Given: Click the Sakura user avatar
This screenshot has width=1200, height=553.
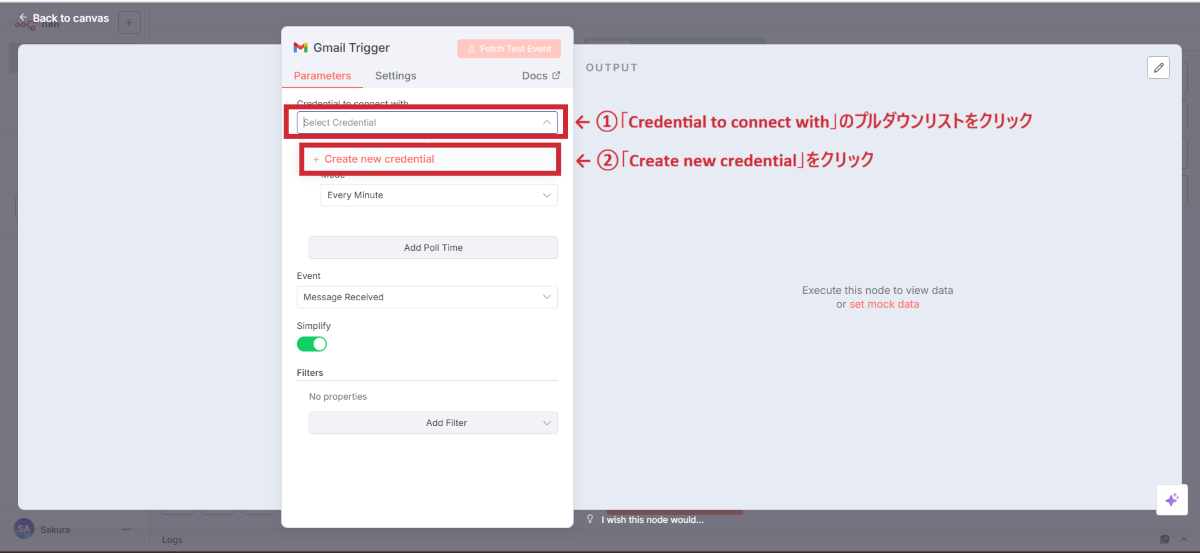Looking at the screenshot, I should click(25, 528).
